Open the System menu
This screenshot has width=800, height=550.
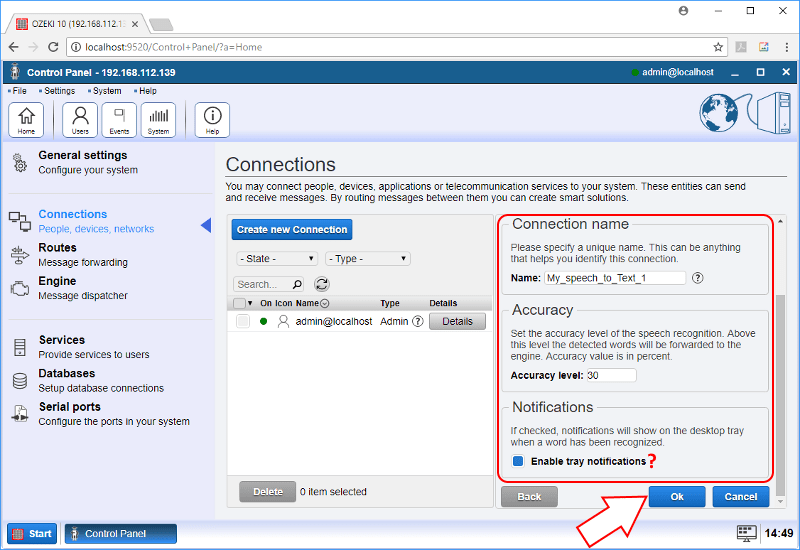click(x=107, y=91)
